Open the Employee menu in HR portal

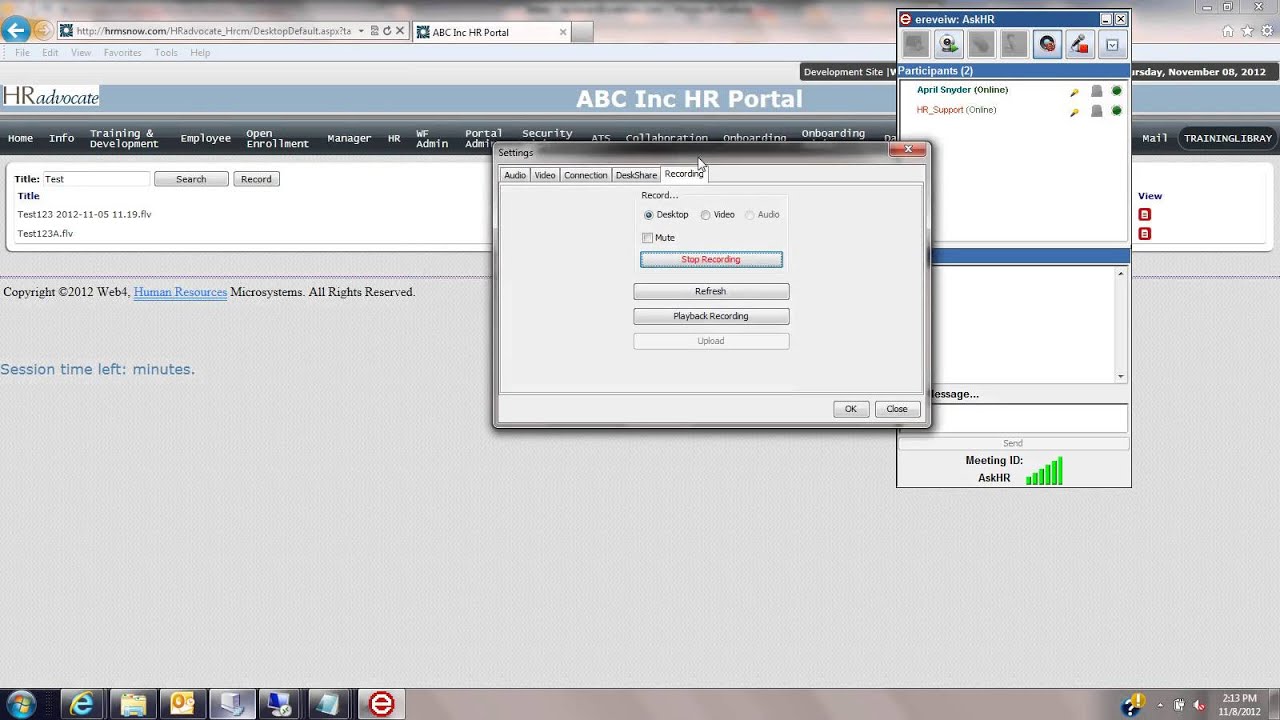(205, 139)
